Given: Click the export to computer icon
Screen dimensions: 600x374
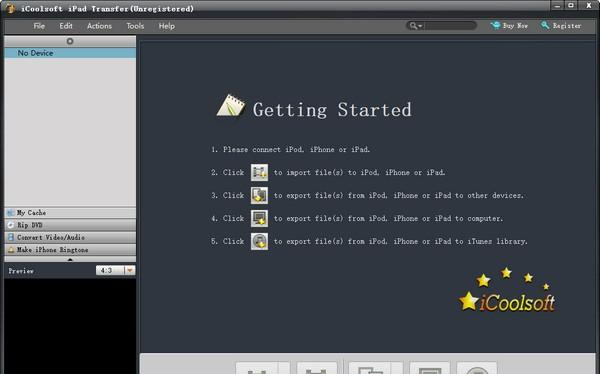Looking at the screenshot, I should click(259, 218).
